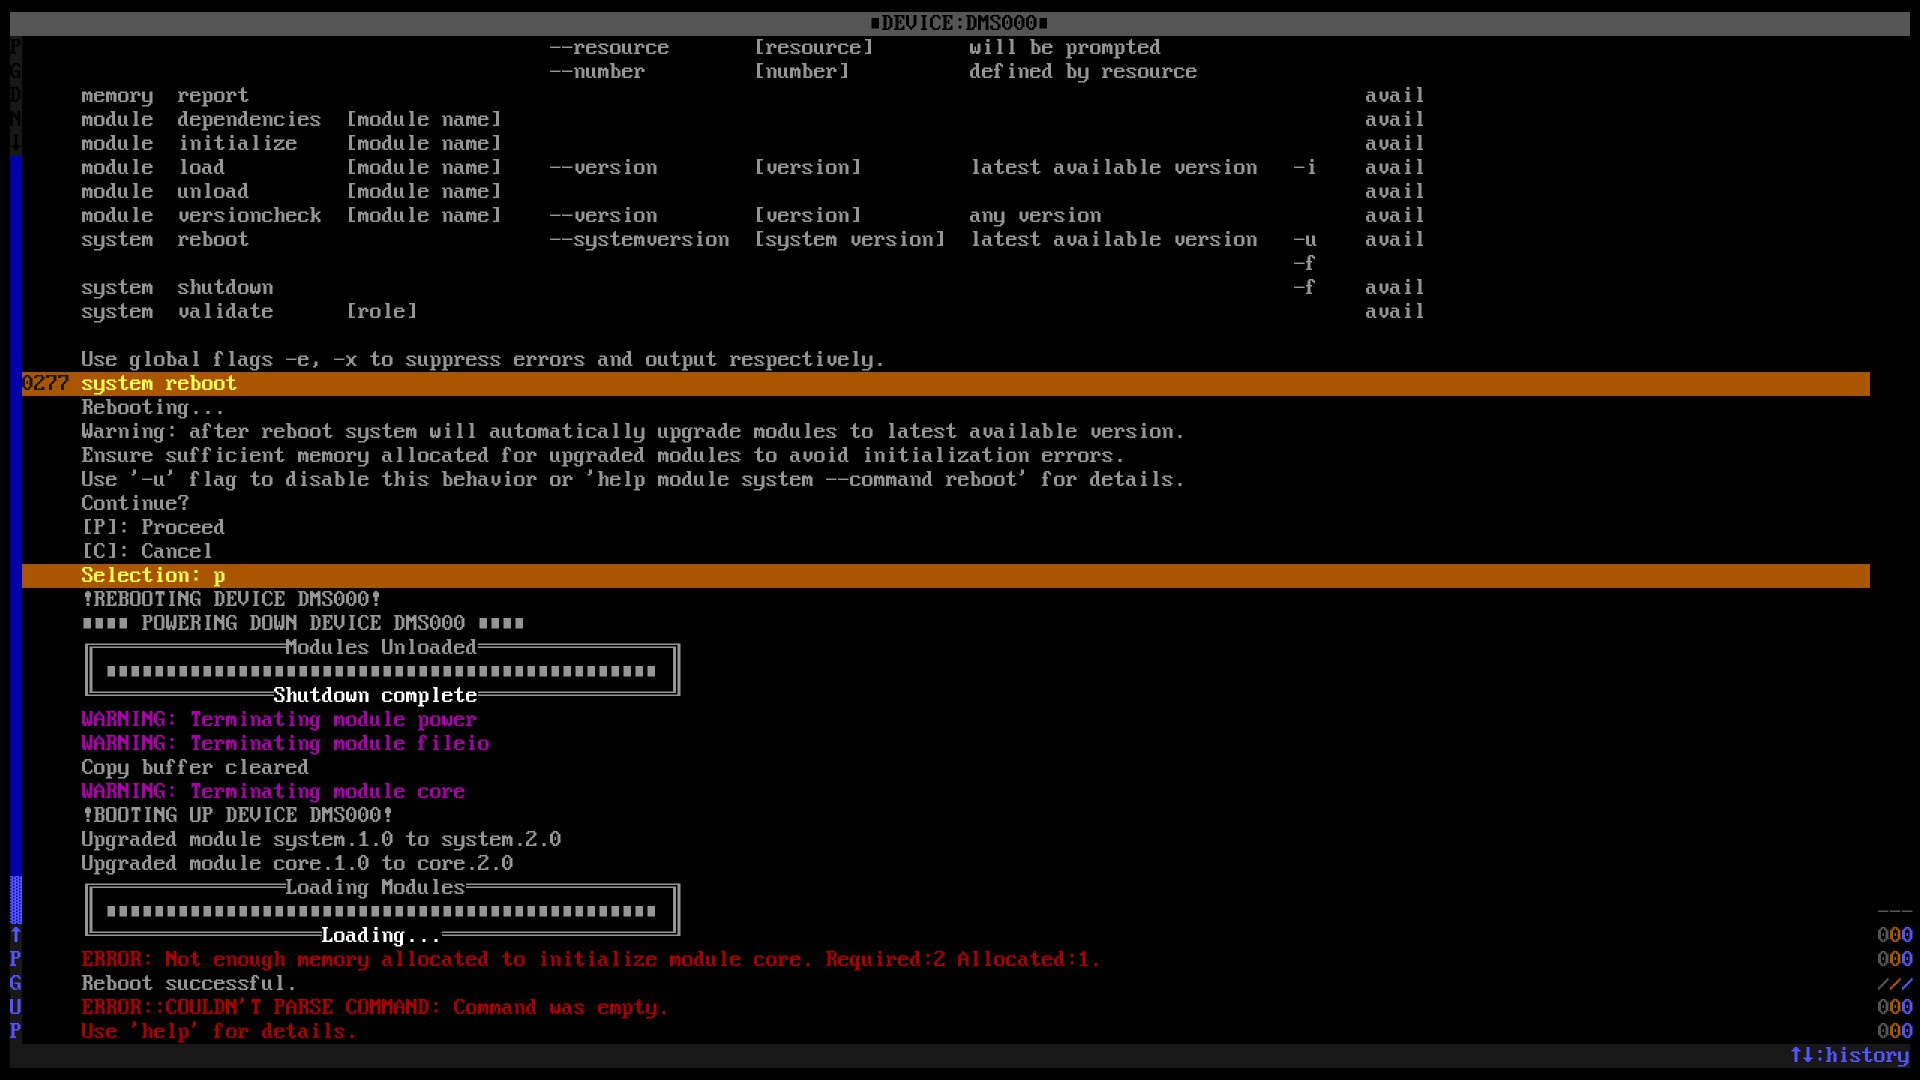This screenshot has height=1080, width=1920.
Task: Choose the [C]: Cancel option
Action: tap(147, 552)
